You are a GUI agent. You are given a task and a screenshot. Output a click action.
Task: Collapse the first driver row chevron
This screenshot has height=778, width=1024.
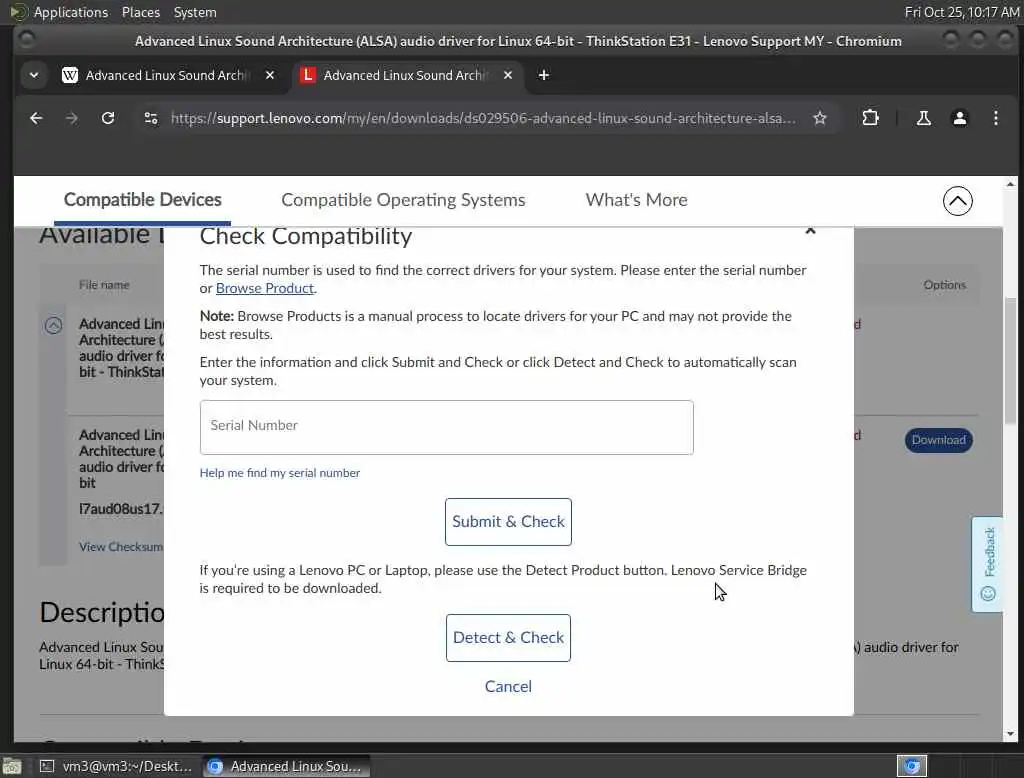pyautogui.click(x=54, y=325)
